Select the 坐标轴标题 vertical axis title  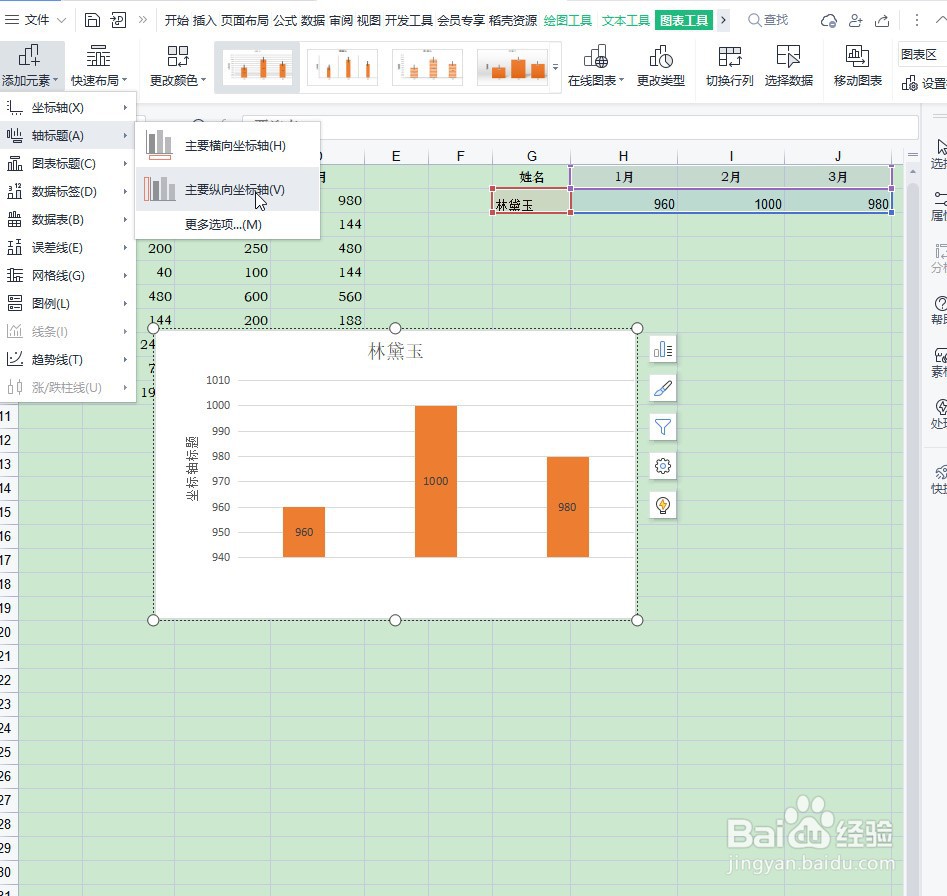191,469
